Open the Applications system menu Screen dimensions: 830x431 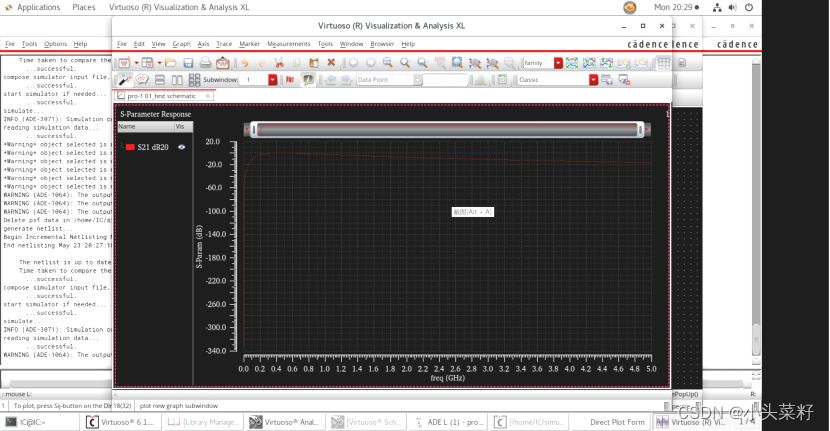[x=38, y=7]
